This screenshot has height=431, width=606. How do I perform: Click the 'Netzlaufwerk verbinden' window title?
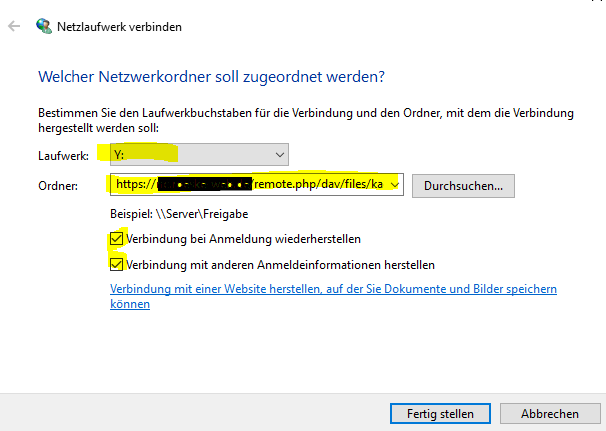coord(119,27)
